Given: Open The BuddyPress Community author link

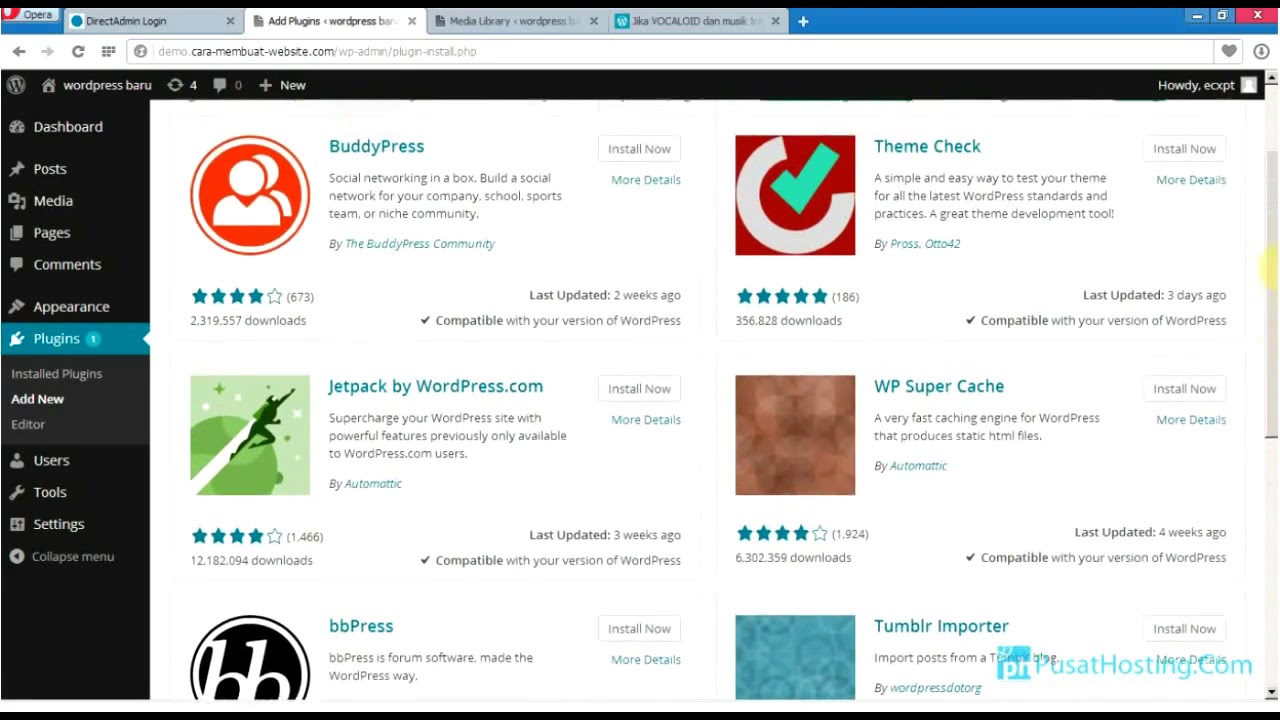Looking at the screenshot, I should click(x=420, y=244).
